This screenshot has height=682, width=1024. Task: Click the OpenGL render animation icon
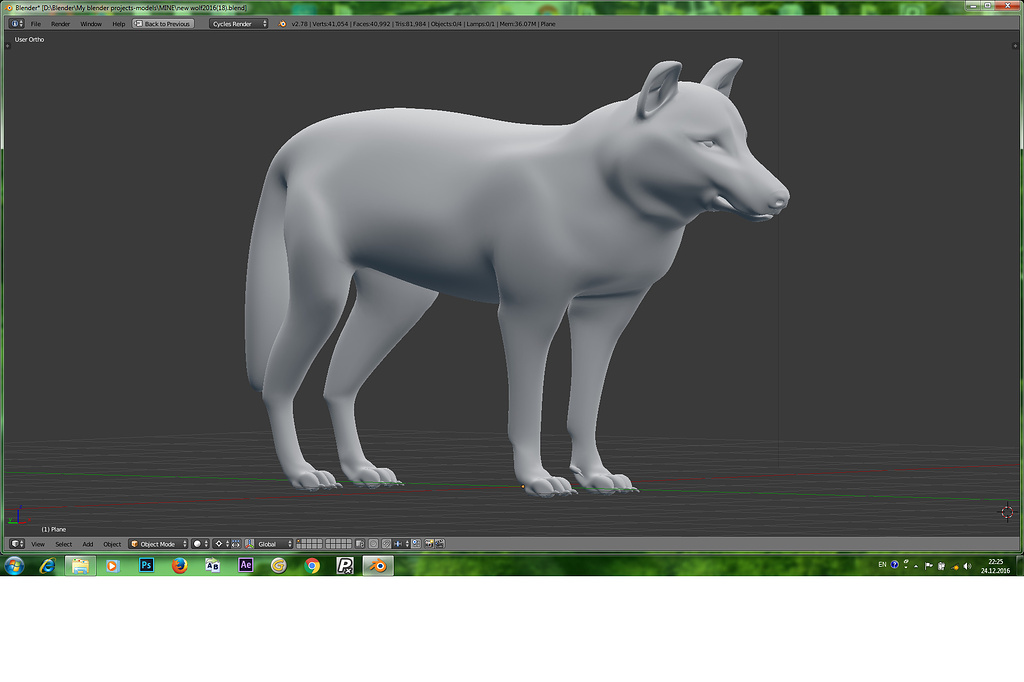coord(440,544)
